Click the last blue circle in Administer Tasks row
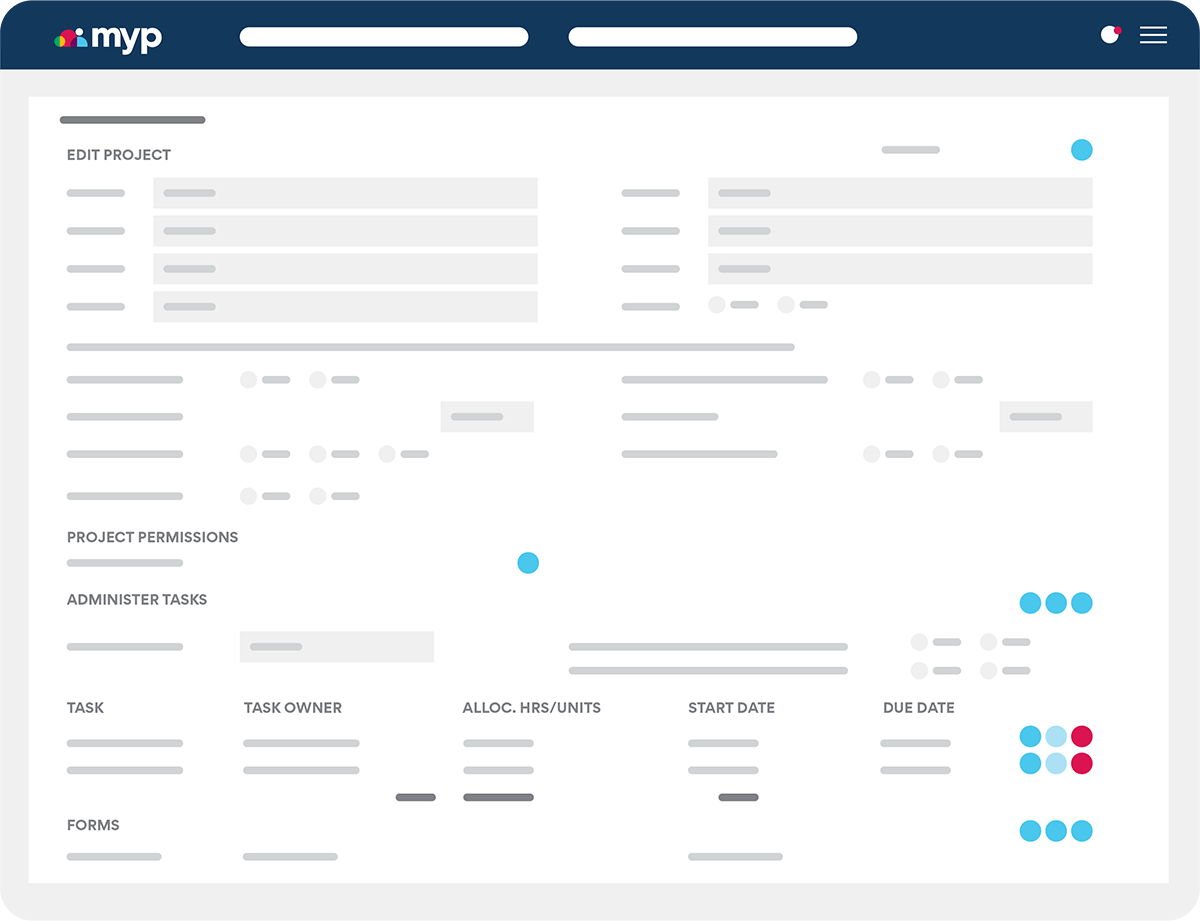The width and height of the screenshot is (1200, 921). (1081, 603)
